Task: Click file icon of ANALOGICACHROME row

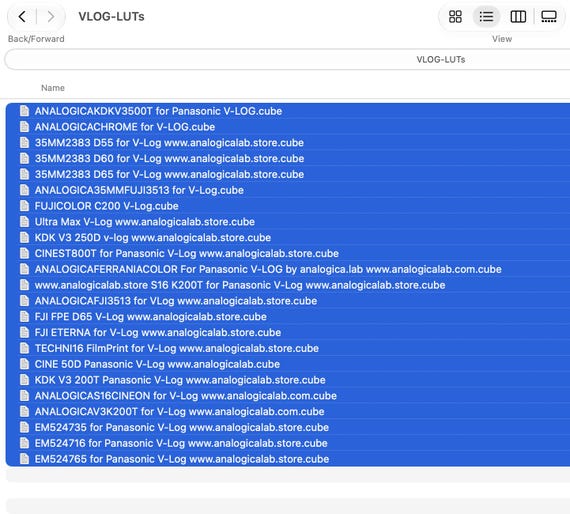Action: 24,127
